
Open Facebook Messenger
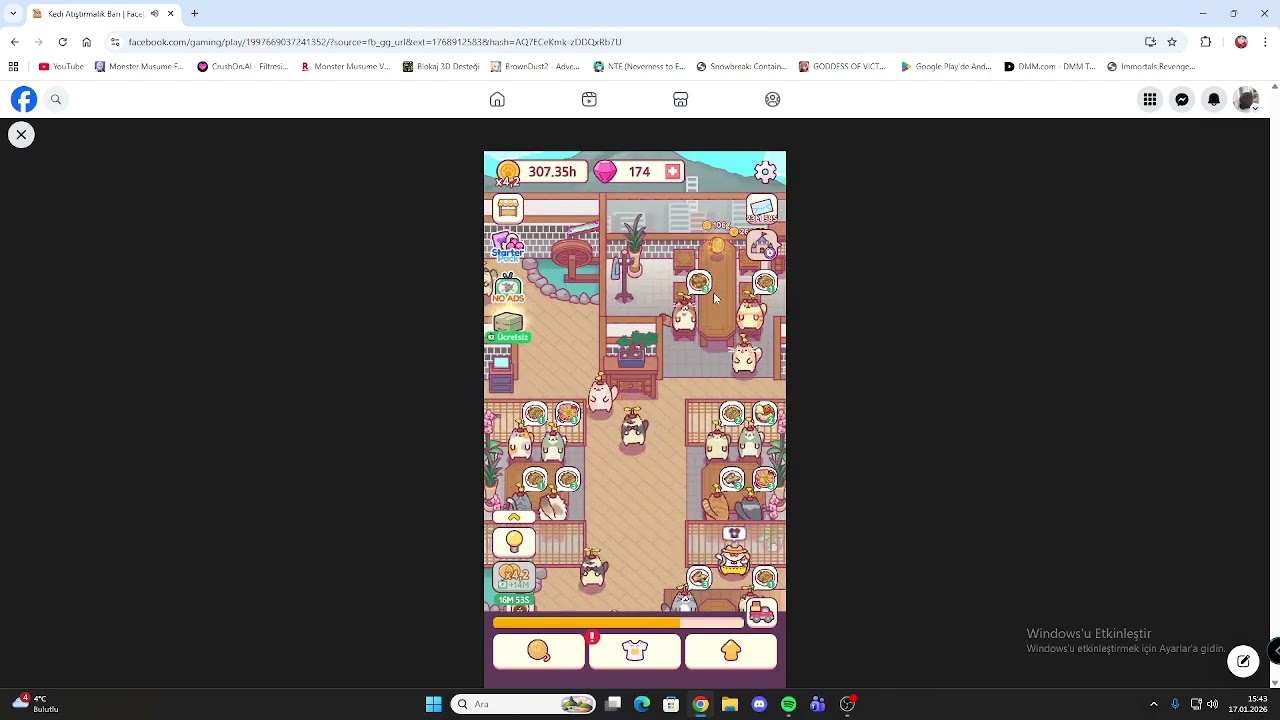point(1182,99)
